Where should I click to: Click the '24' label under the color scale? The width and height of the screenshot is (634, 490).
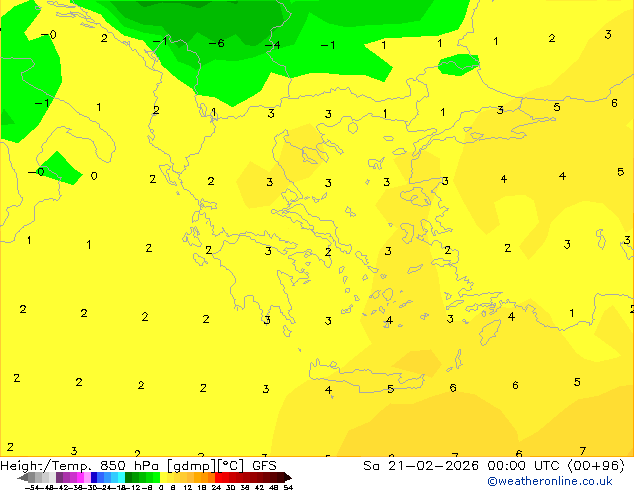click(x=216, y=487)
